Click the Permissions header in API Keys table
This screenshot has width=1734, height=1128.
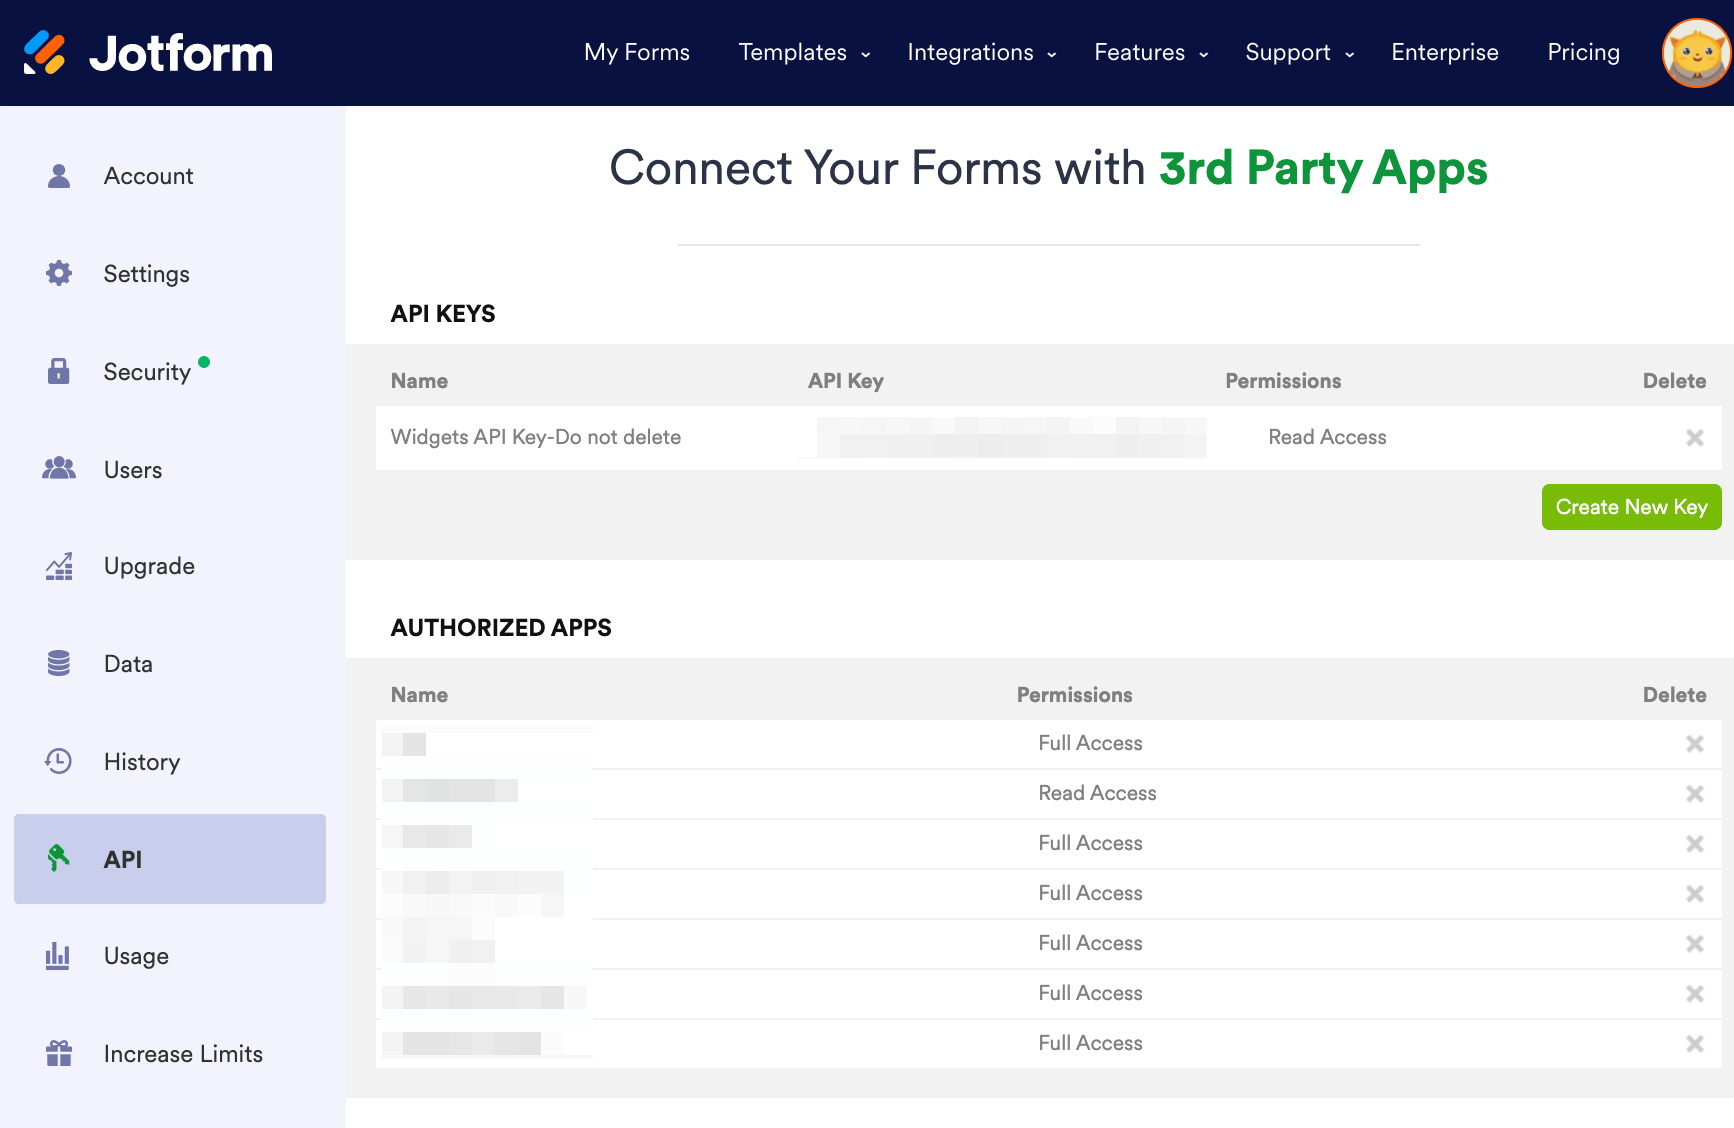[x=1283, y=381]
